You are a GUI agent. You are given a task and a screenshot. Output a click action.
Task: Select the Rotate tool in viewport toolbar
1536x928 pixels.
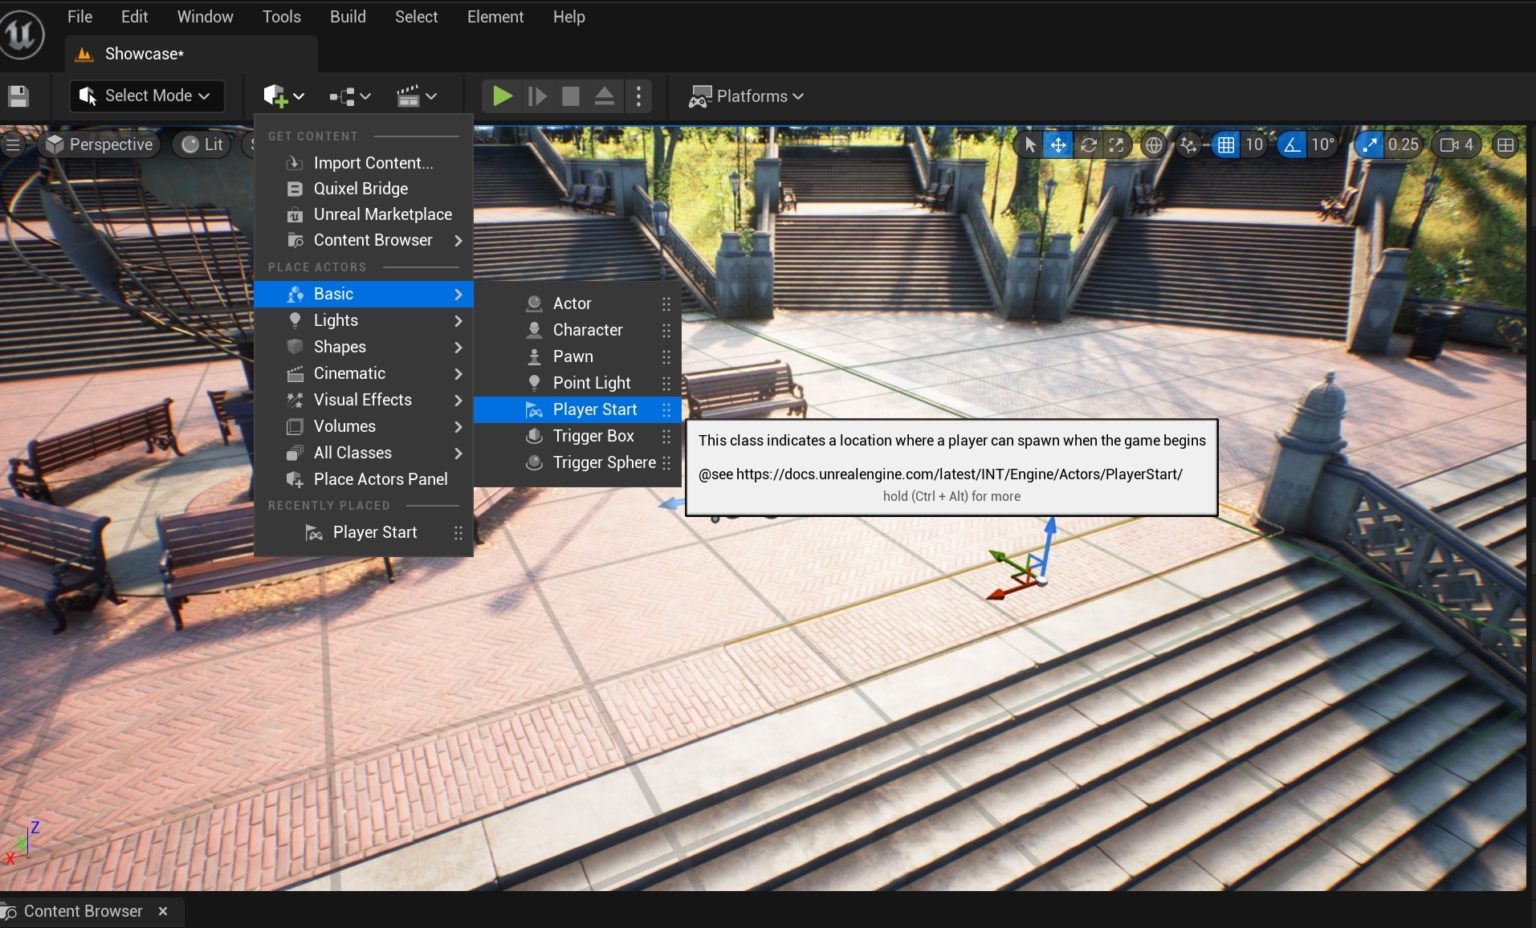click(1087, 144)
